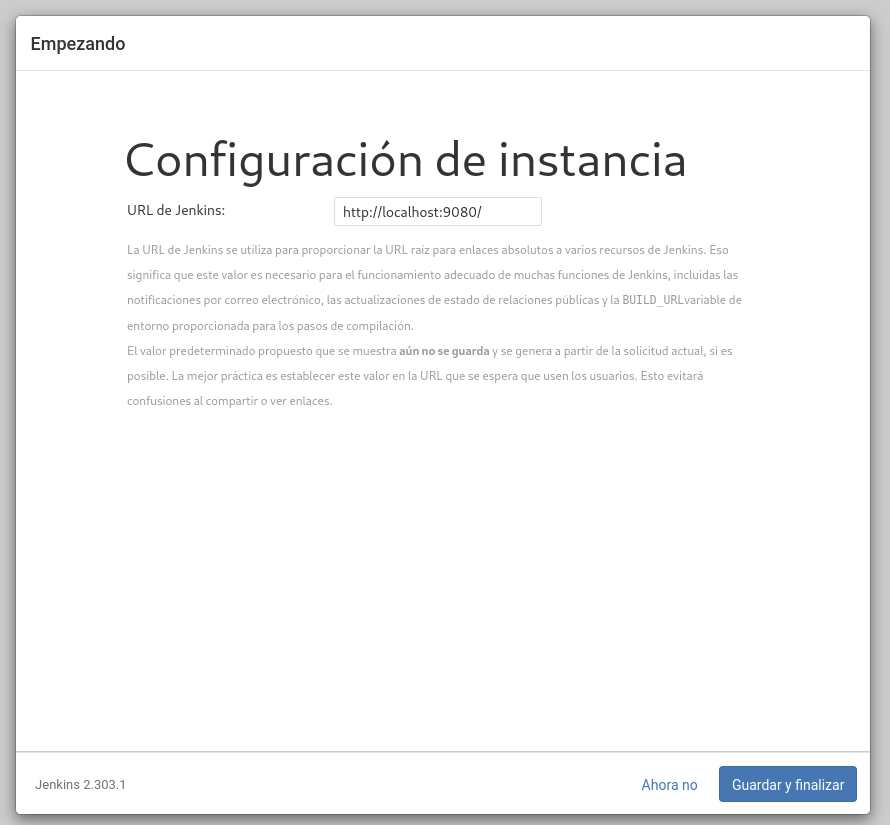Focus the URL de Jenkins input field
Viewport: 890px width, 825px height.
(x=437, y=212)
